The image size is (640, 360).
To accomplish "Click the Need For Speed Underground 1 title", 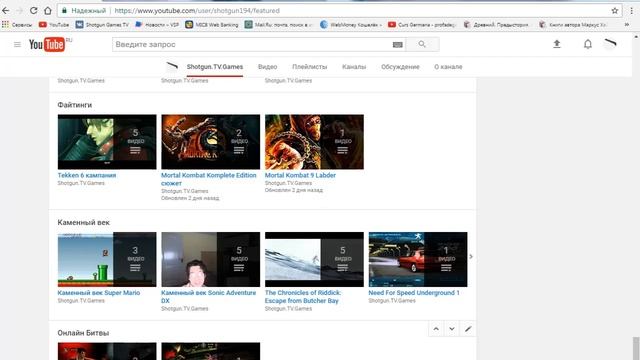I will [414, 293].
